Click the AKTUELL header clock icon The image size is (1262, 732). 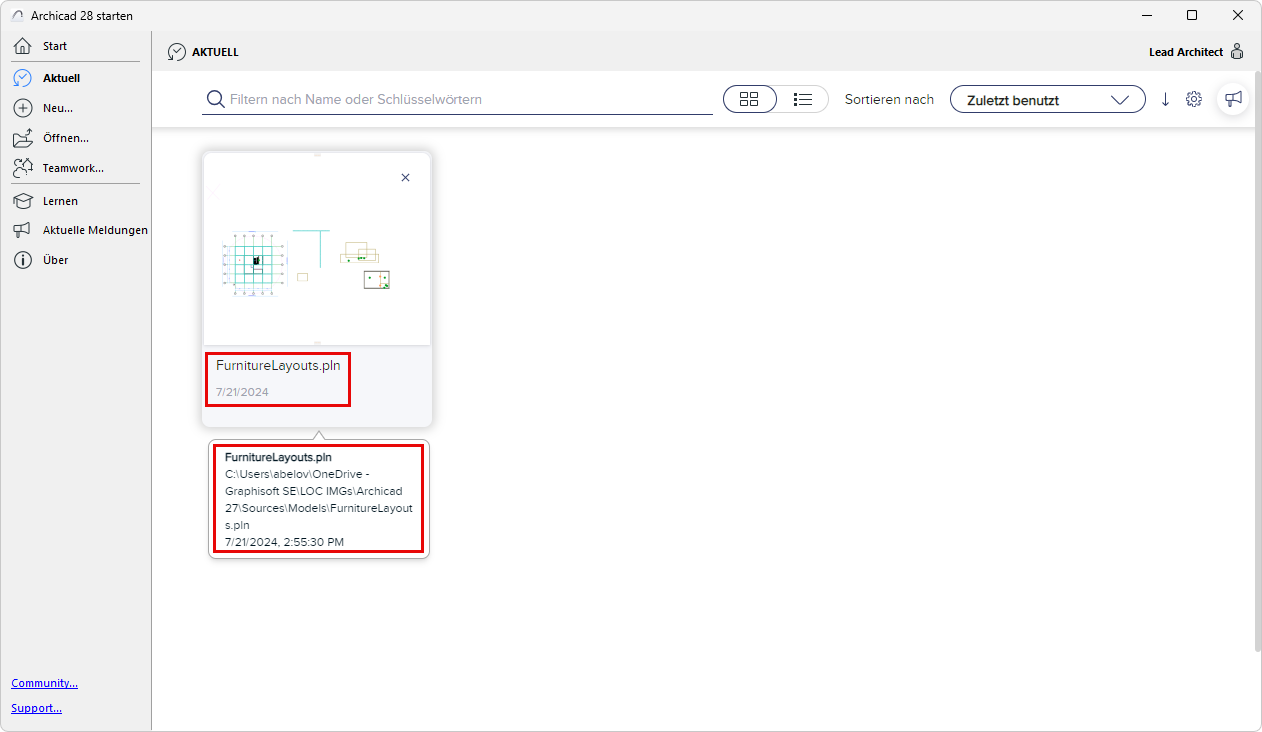(177, 52)
